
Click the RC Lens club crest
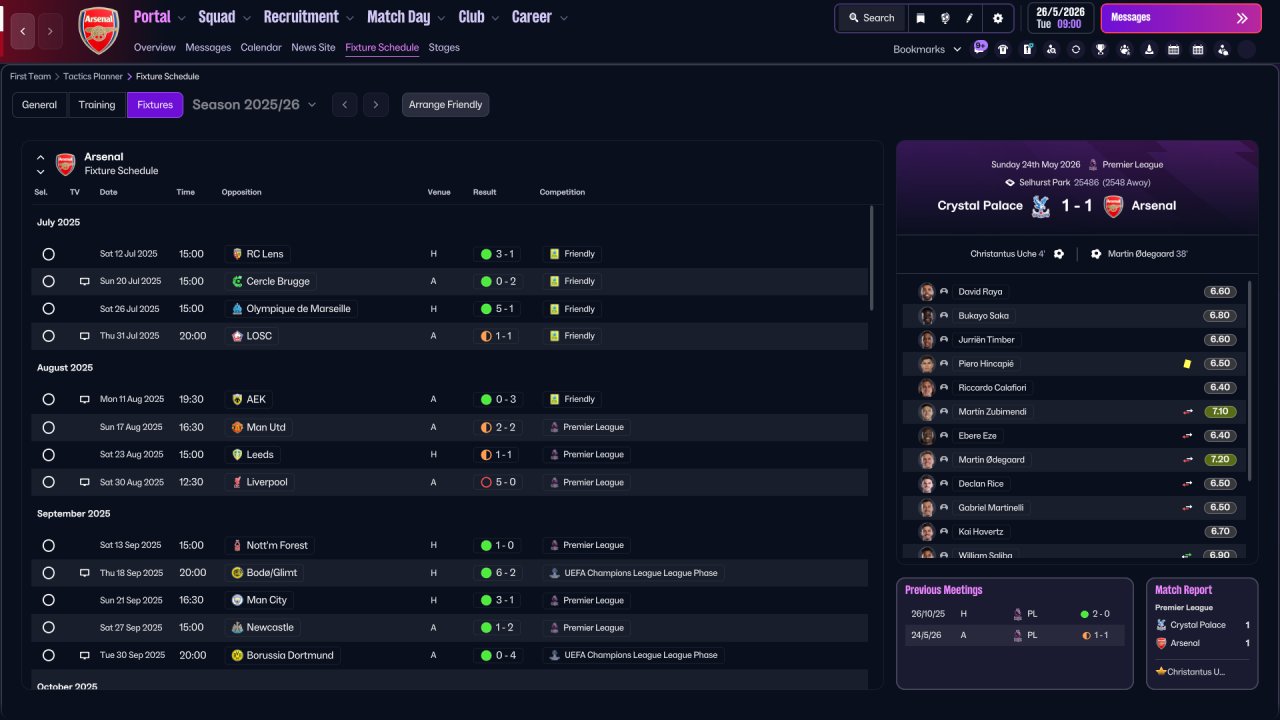click(237, 254)
